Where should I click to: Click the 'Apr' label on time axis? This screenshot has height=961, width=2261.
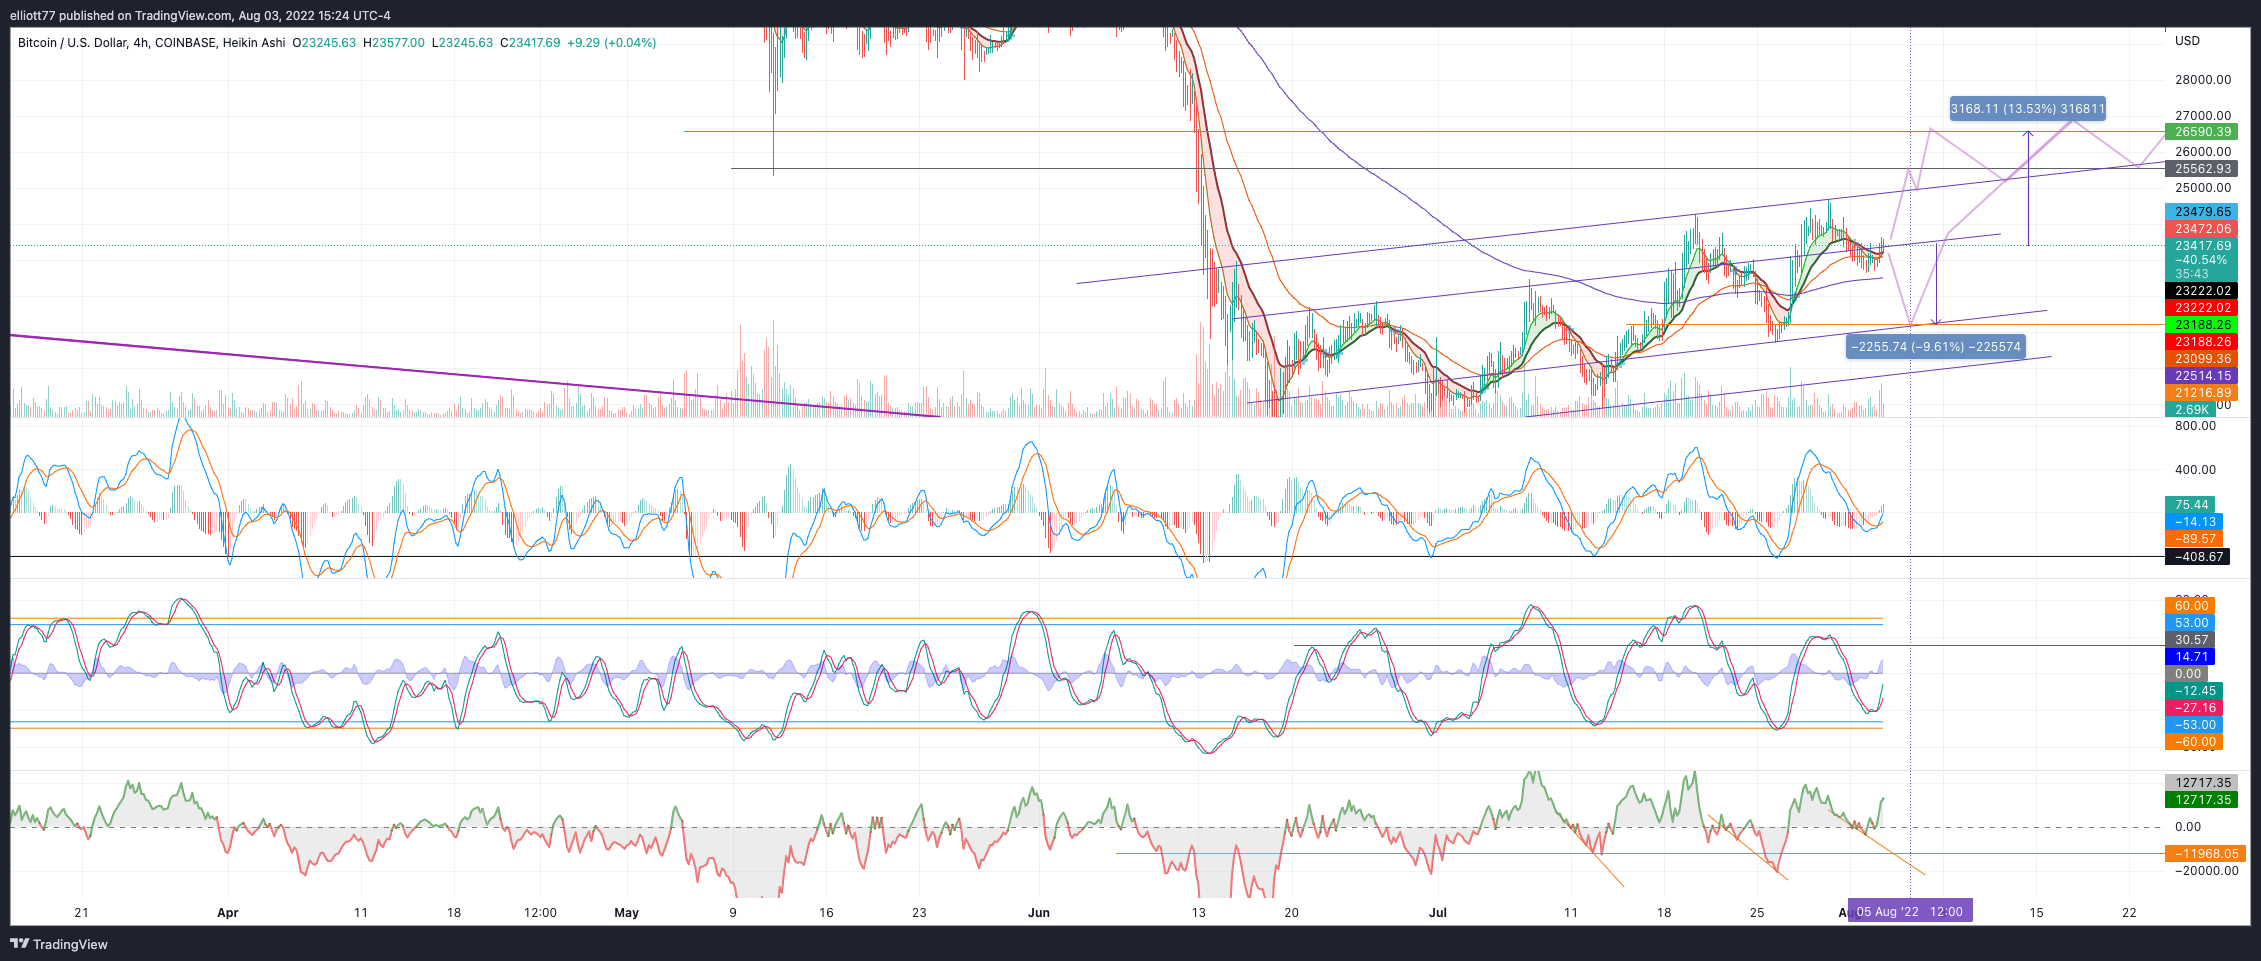(228, 912)
